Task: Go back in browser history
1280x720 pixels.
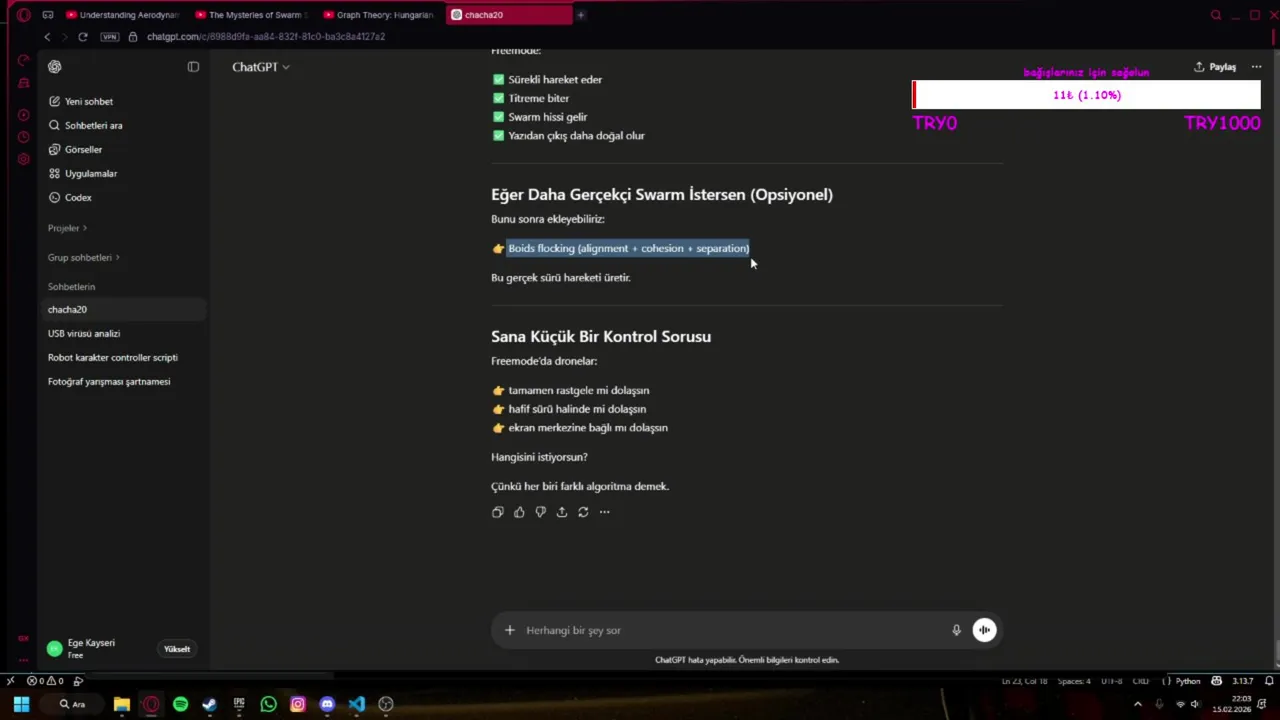Action: point(47,37)
